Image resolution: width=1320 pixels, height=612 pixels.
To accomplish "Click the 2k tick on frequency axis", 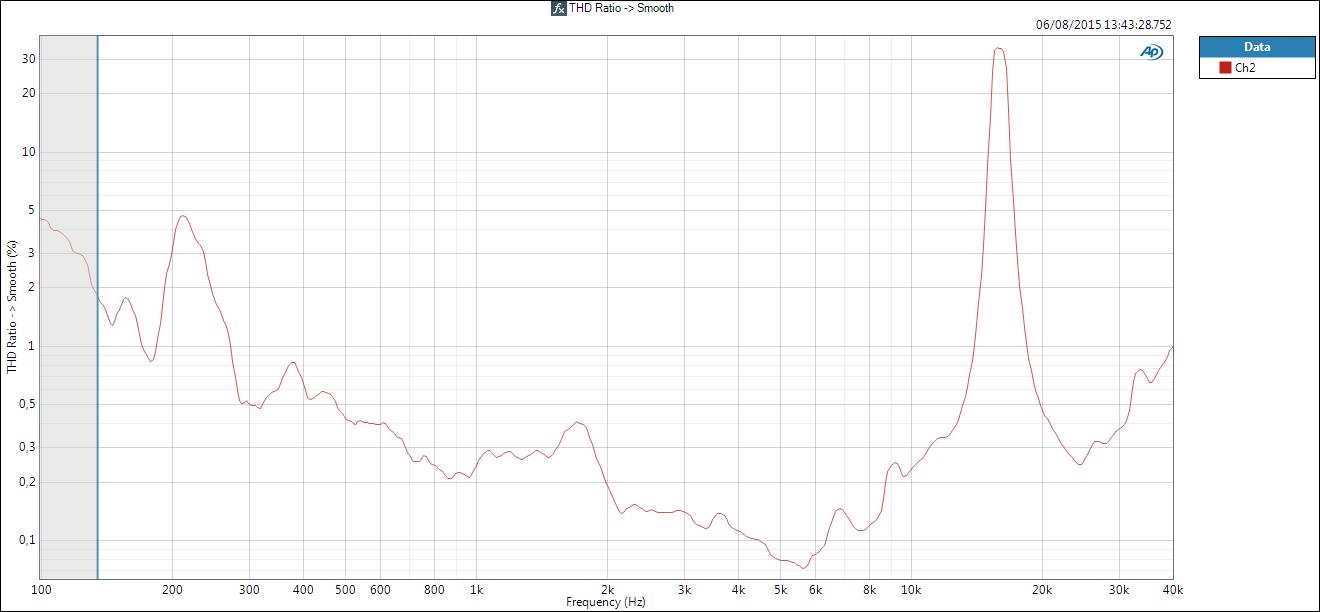I will tap(607, 589).
